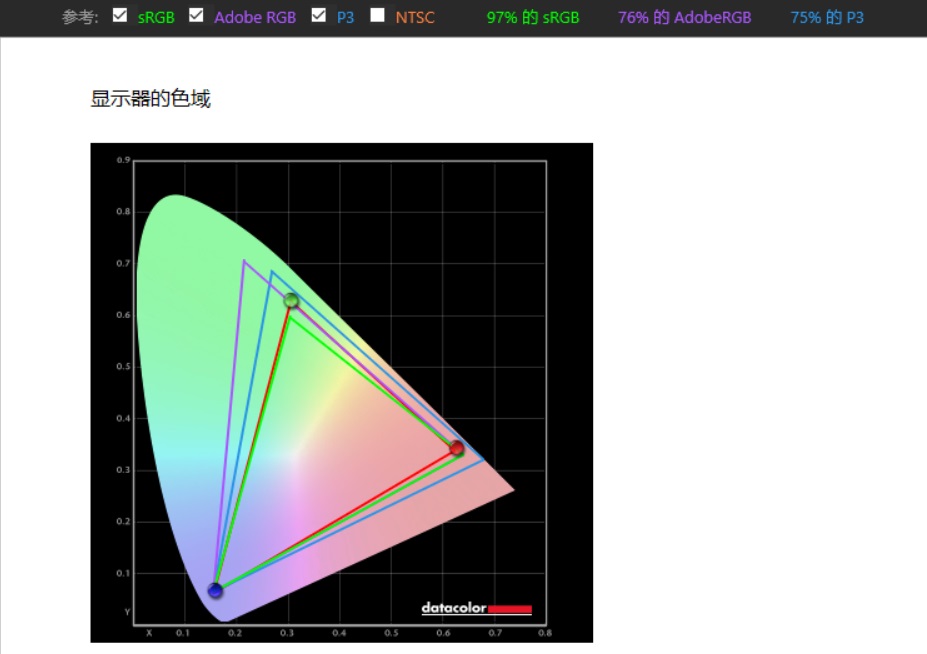
Task: Disable the P3 reference checkbox
Action: [x=319, y=15]
